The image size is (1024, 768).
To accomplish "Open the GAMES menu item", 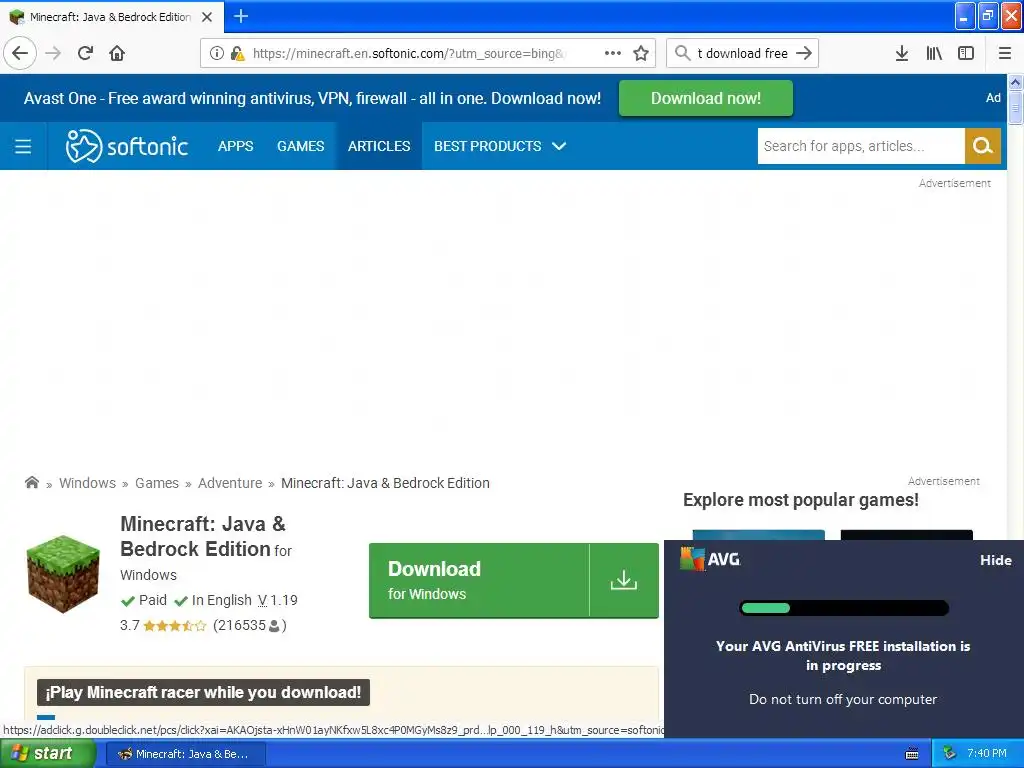I will pyautogui.click(x=300, y=146).
